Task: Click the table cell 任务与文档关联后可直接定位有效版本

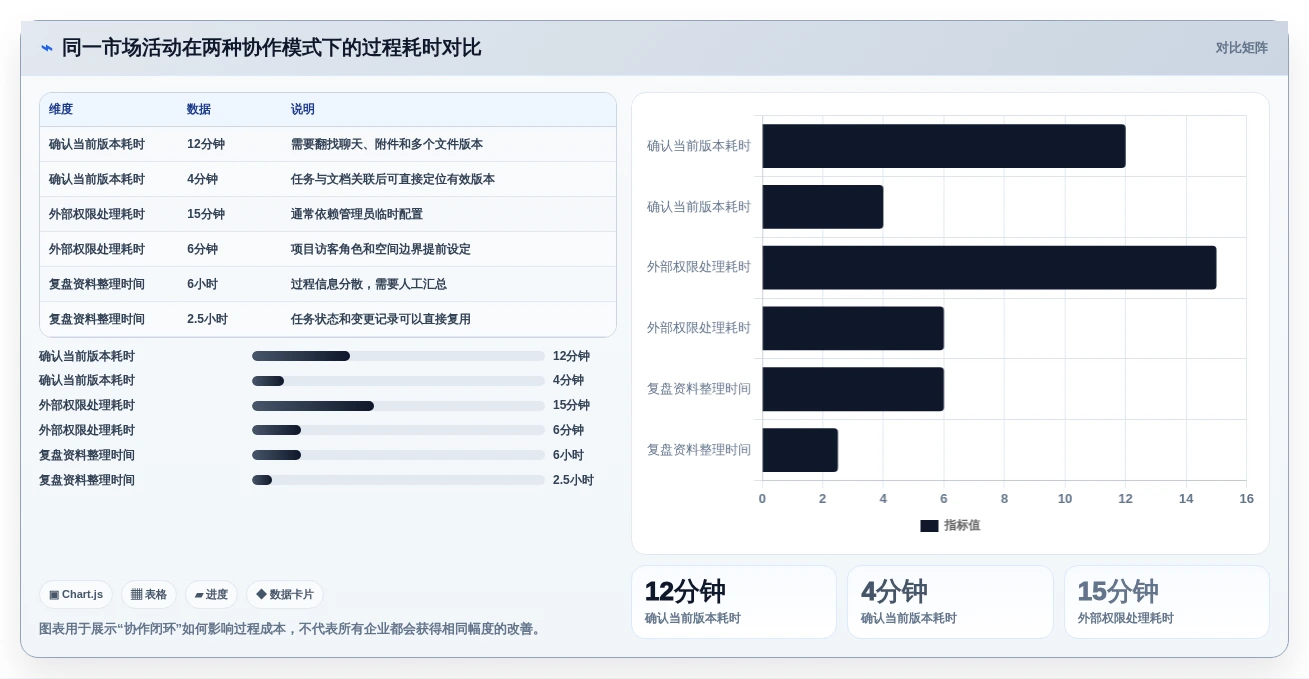Action: [x=393, y=180]
